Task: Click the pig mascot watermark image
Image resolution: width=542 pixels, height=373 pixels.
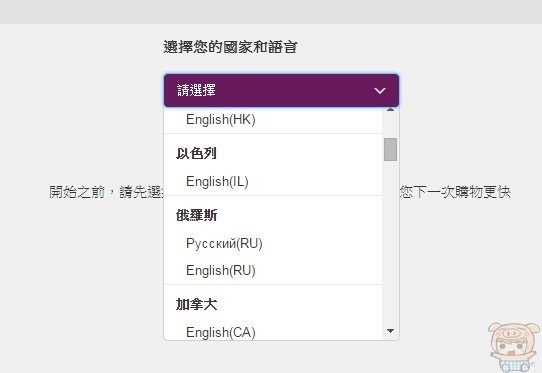Action: (x=514, y=347)
